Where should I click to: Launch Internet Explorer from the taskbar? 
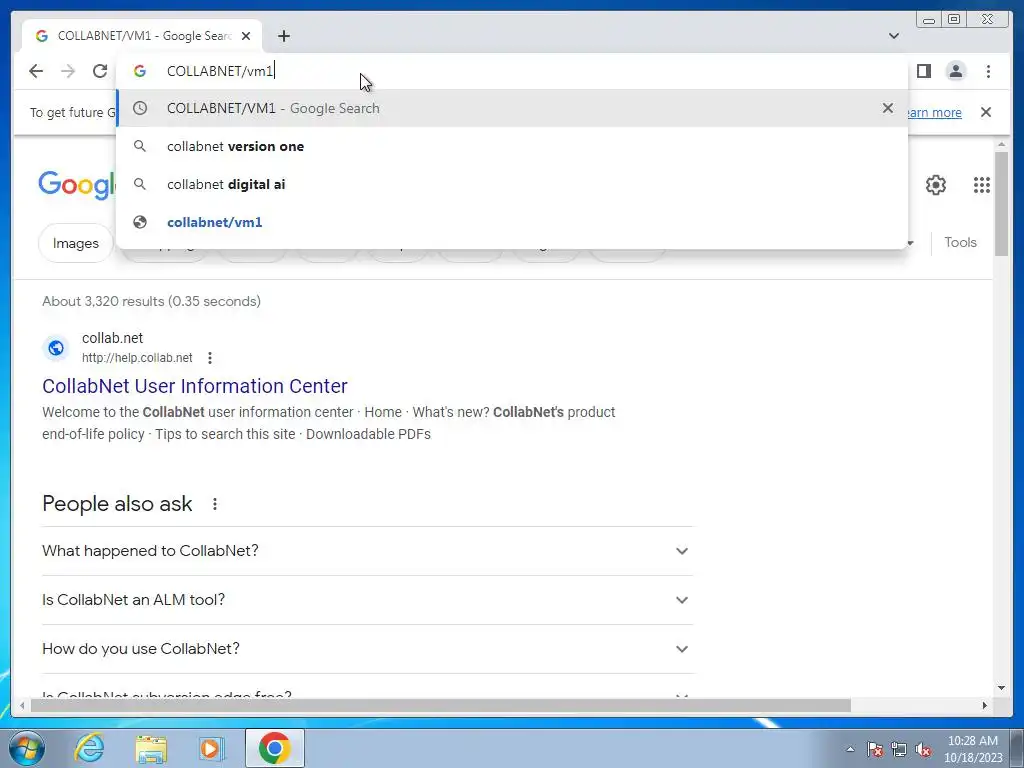[89, 748]
